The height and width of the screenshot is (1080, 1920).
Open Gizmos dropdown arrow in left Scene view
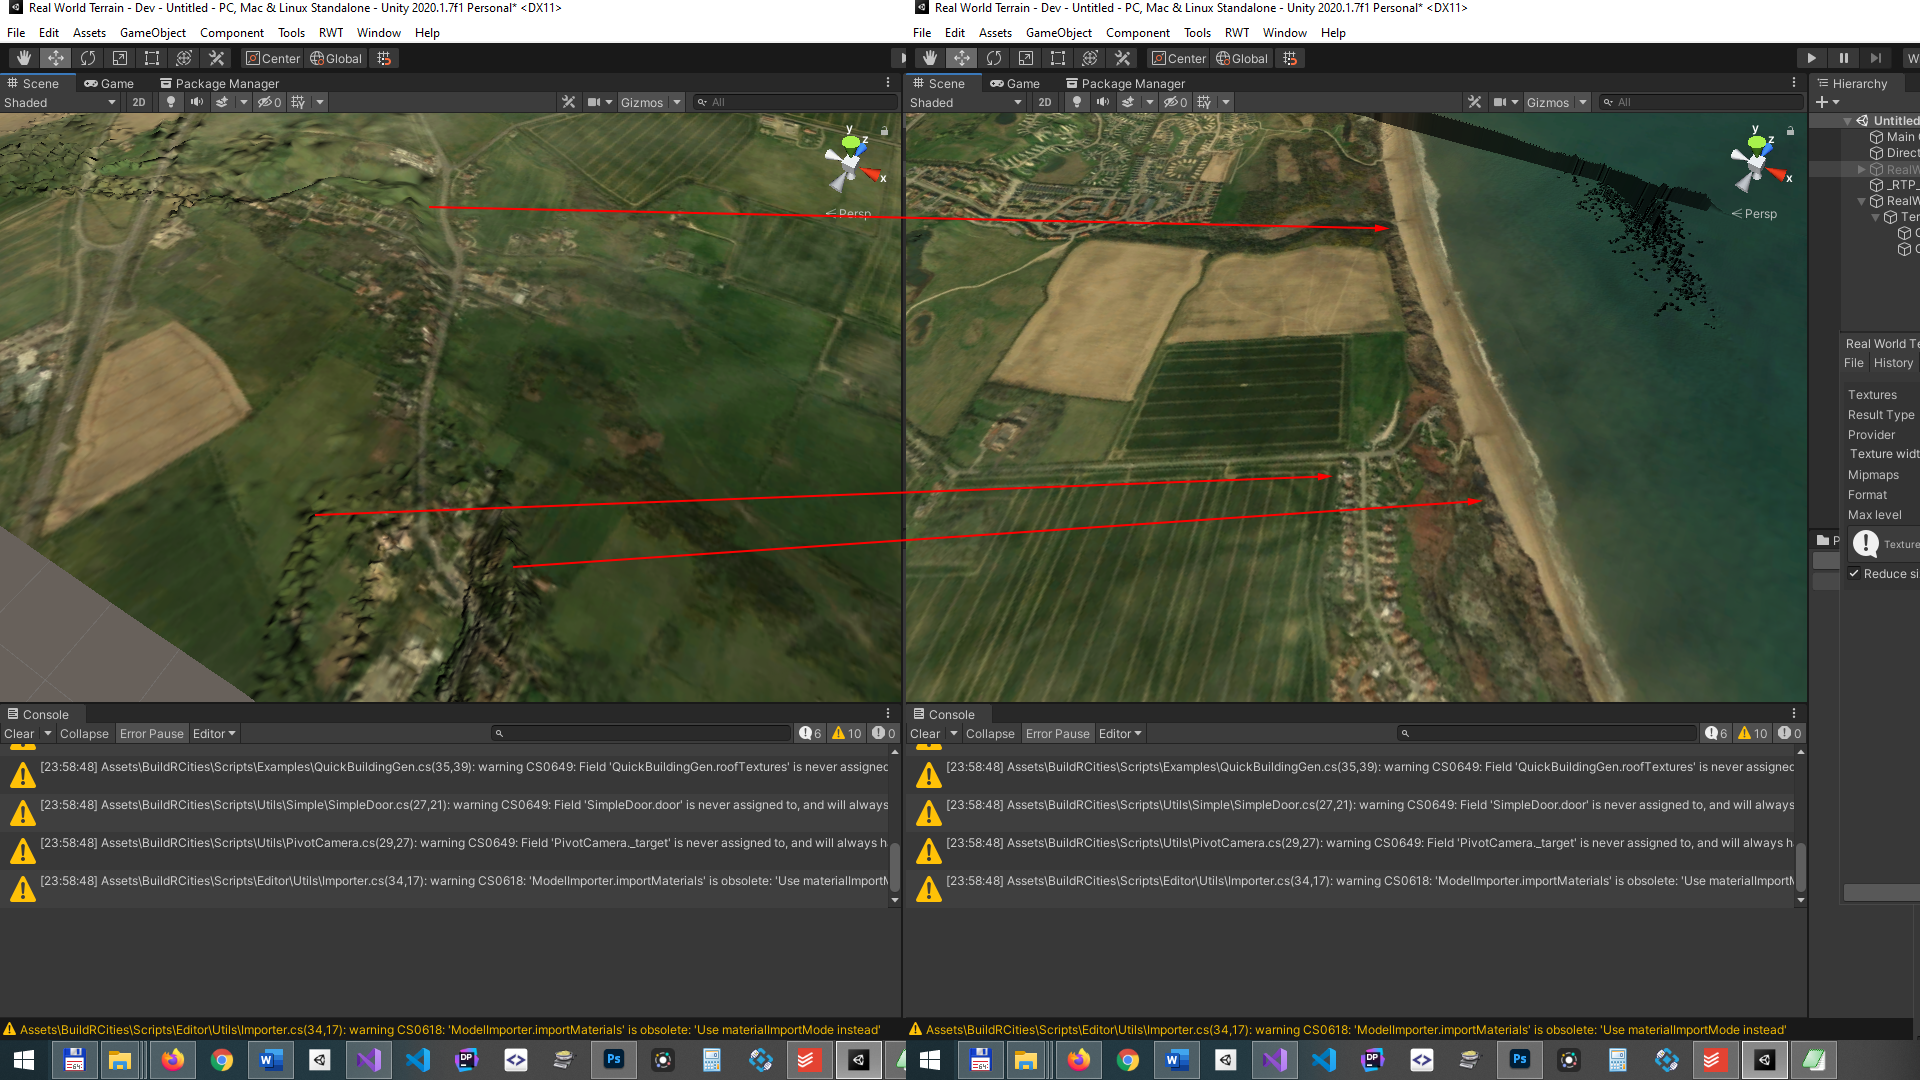[677, 102]
